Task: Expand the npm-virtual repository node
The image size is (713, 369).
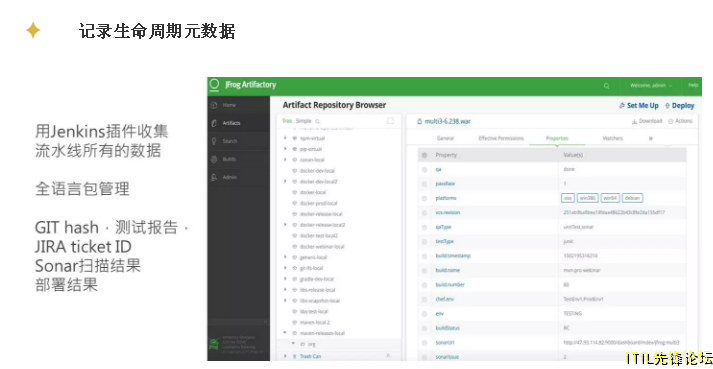Action: pyautogui.click(x=285, y=138)
